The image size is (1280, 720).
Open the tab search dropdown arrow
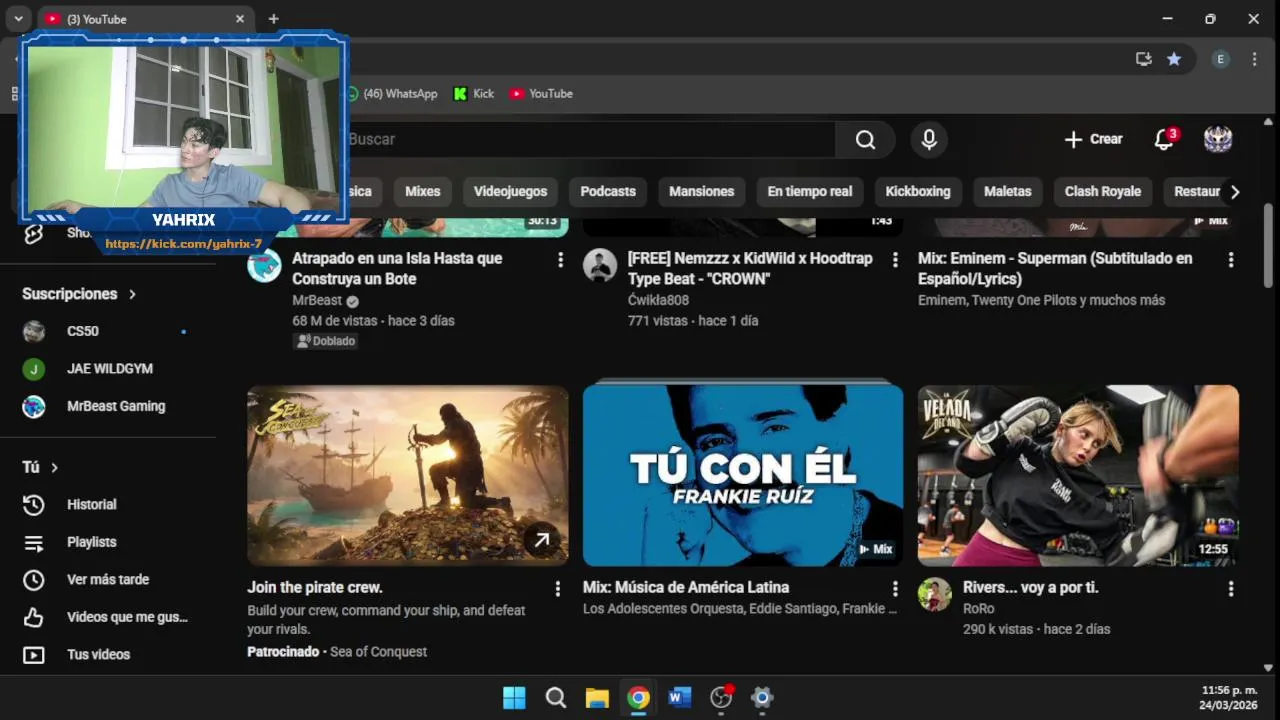(x=18, y=18)
